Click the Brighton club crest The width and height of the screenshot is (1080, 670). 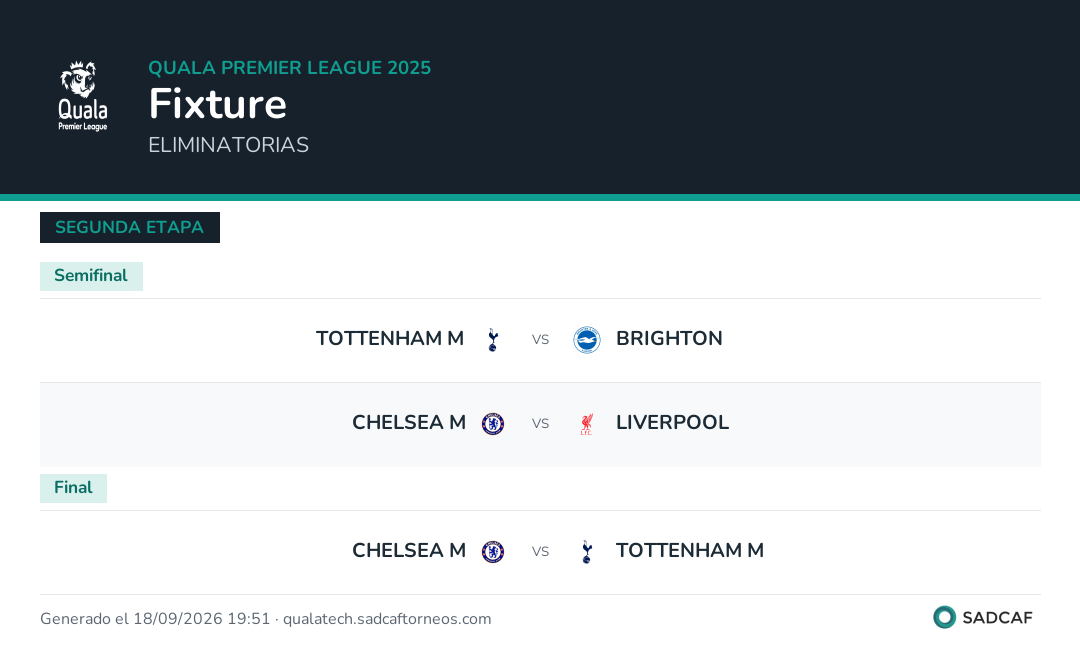coord(587,339)
